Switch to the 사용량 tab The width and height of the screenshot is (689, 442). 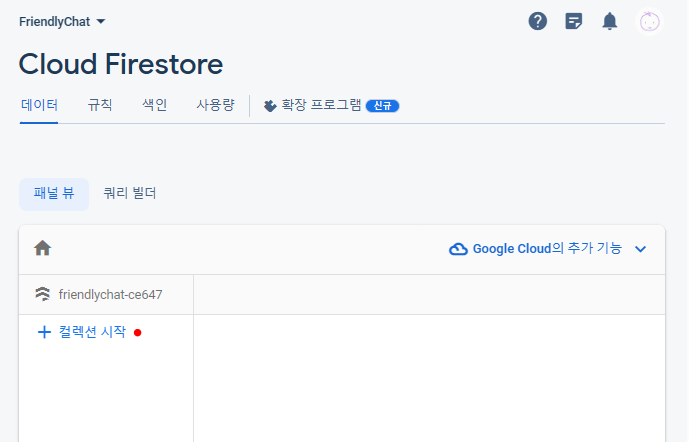tap(215, 105)
